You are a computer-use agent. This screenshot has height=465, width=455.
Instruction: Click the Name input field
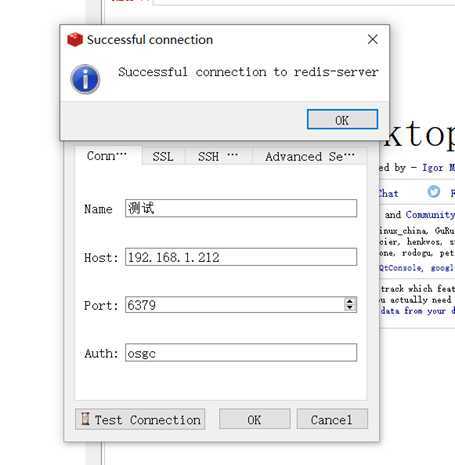click(x=241, y=208)
